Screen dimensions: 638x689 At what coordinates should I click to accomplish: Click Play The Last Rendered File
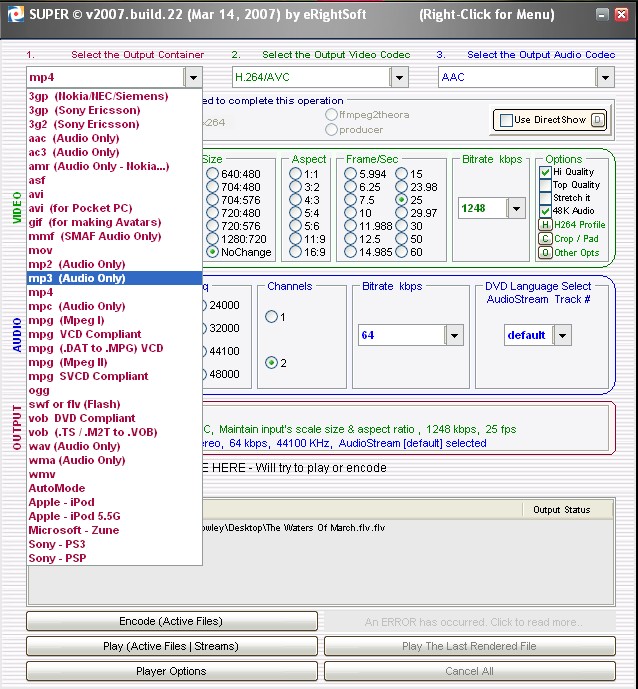tap(470, 646)
